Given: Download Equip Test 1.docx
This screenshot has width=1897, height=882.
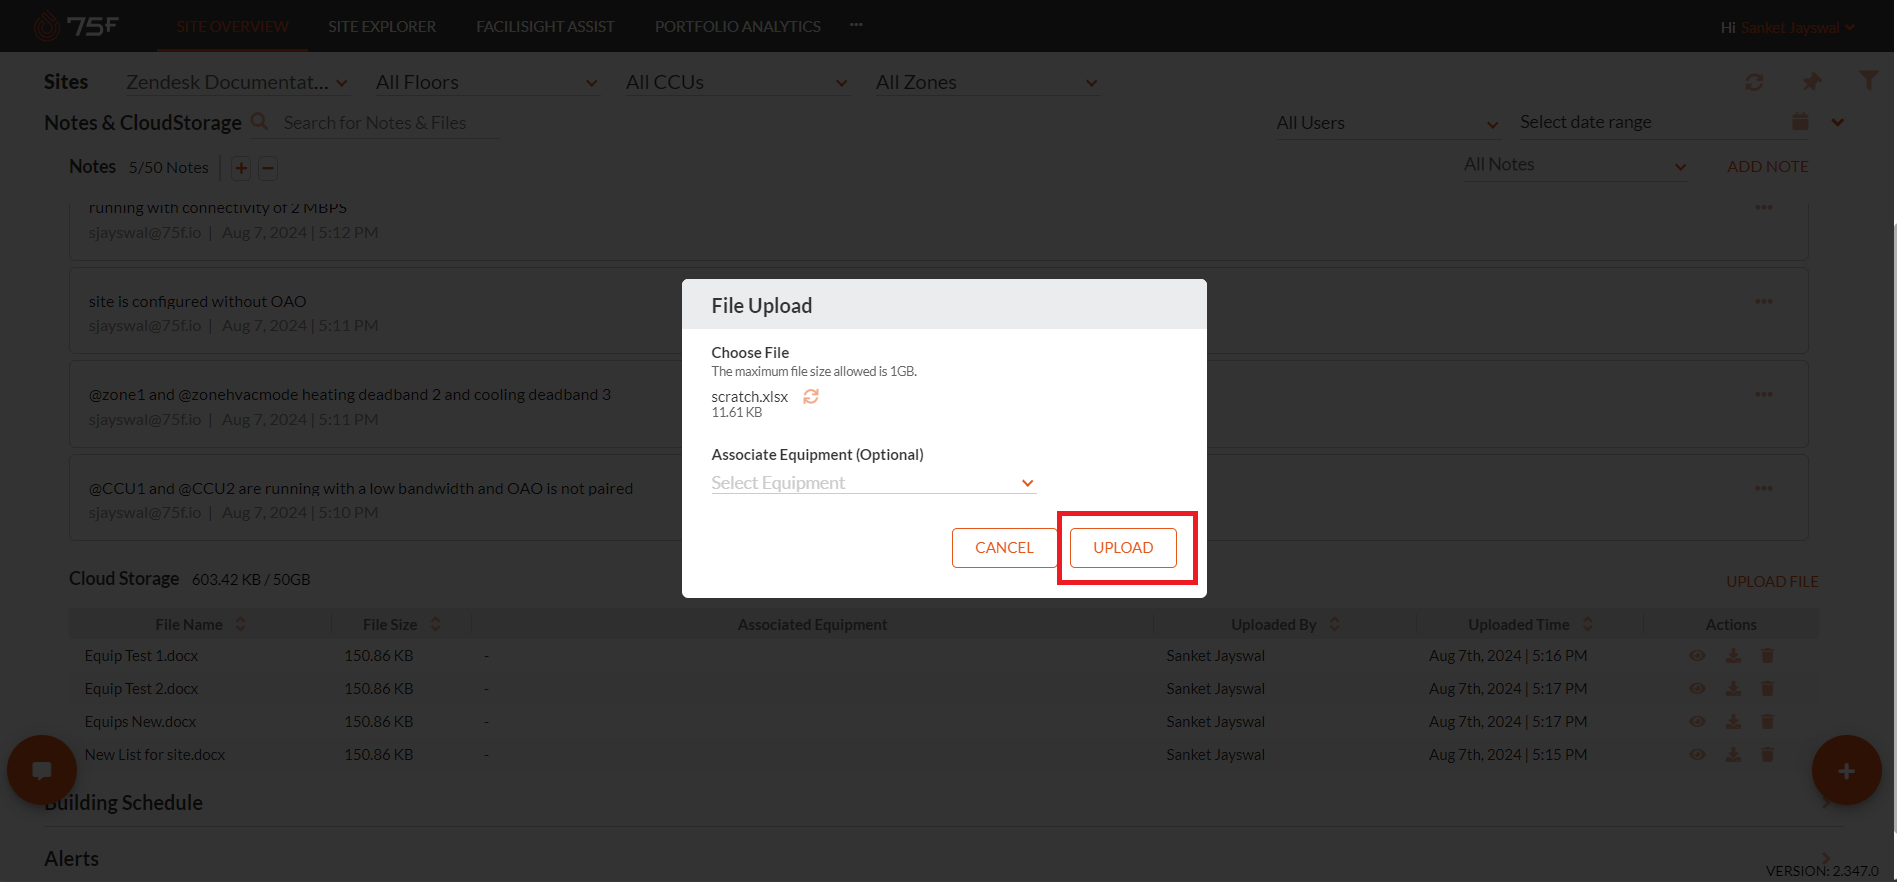Looking at the screenshot, I should 1733,656.
